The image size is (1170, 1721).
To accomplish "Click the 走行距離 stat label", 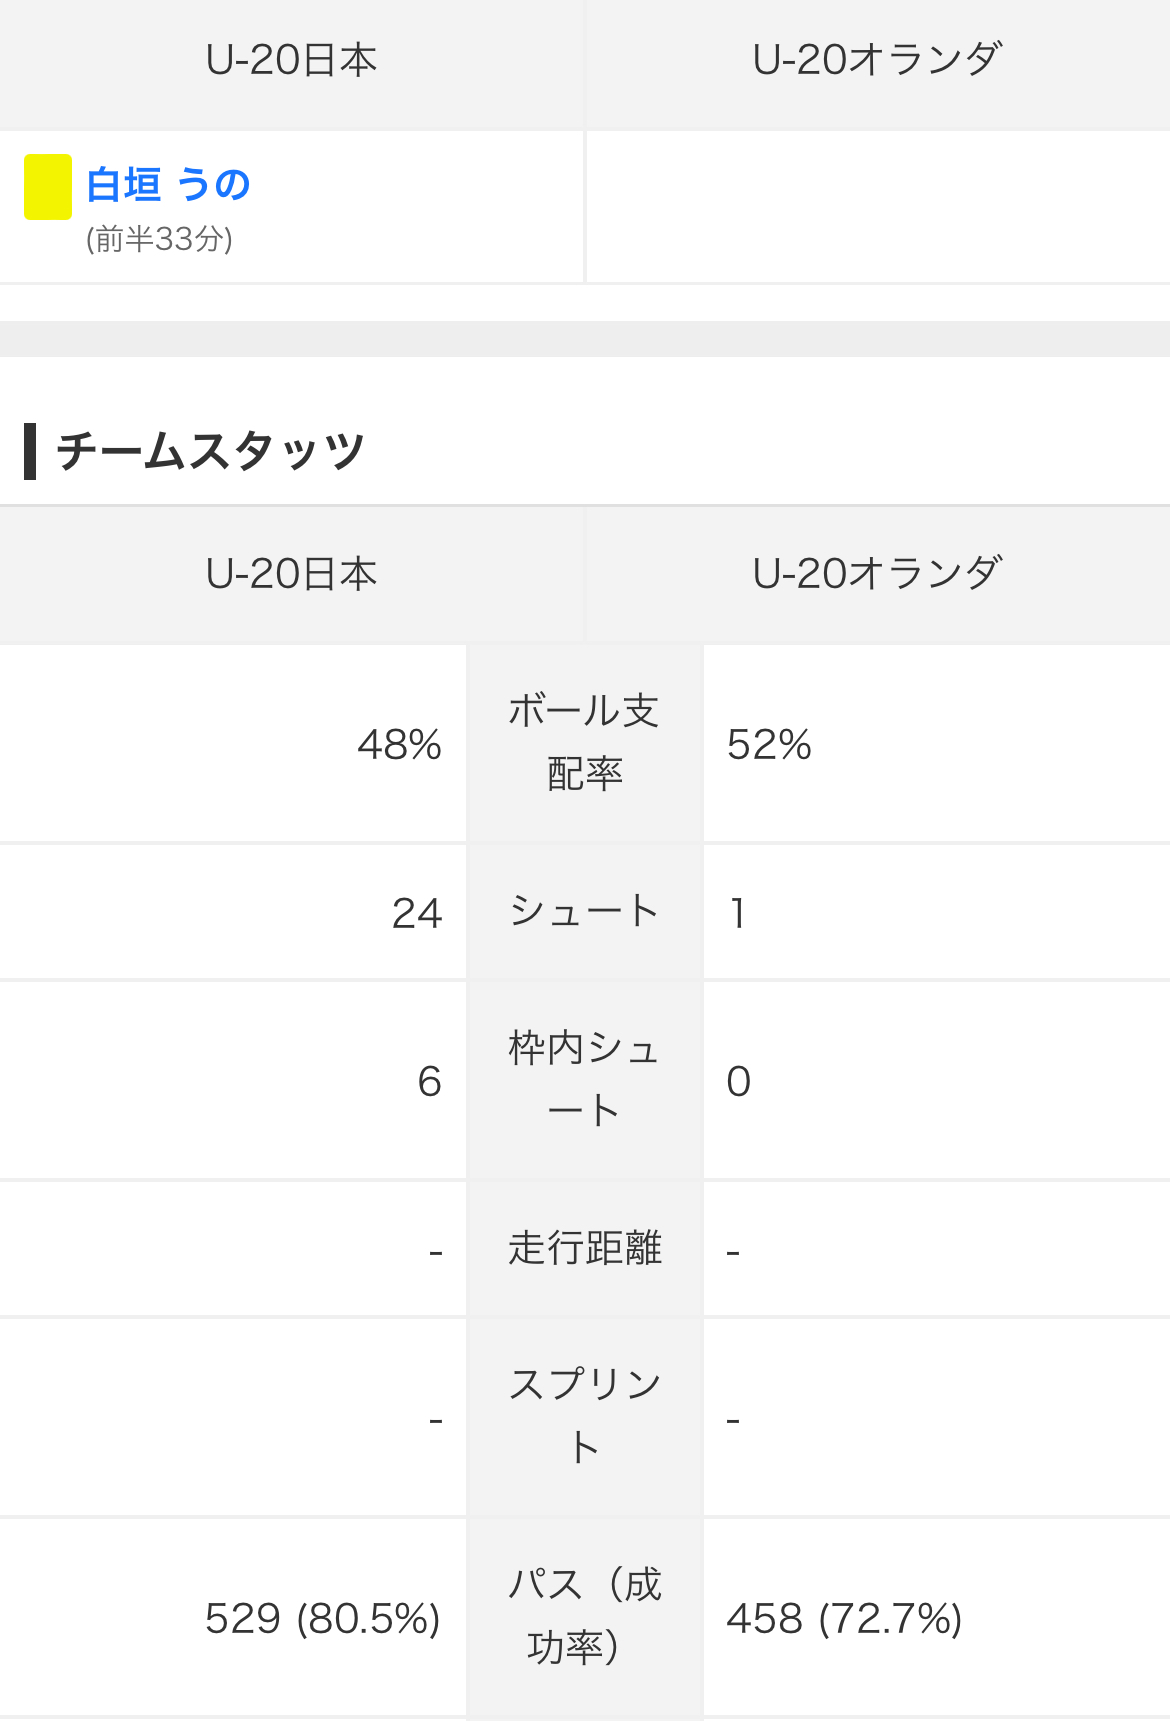I will [x=584, y=1248].
